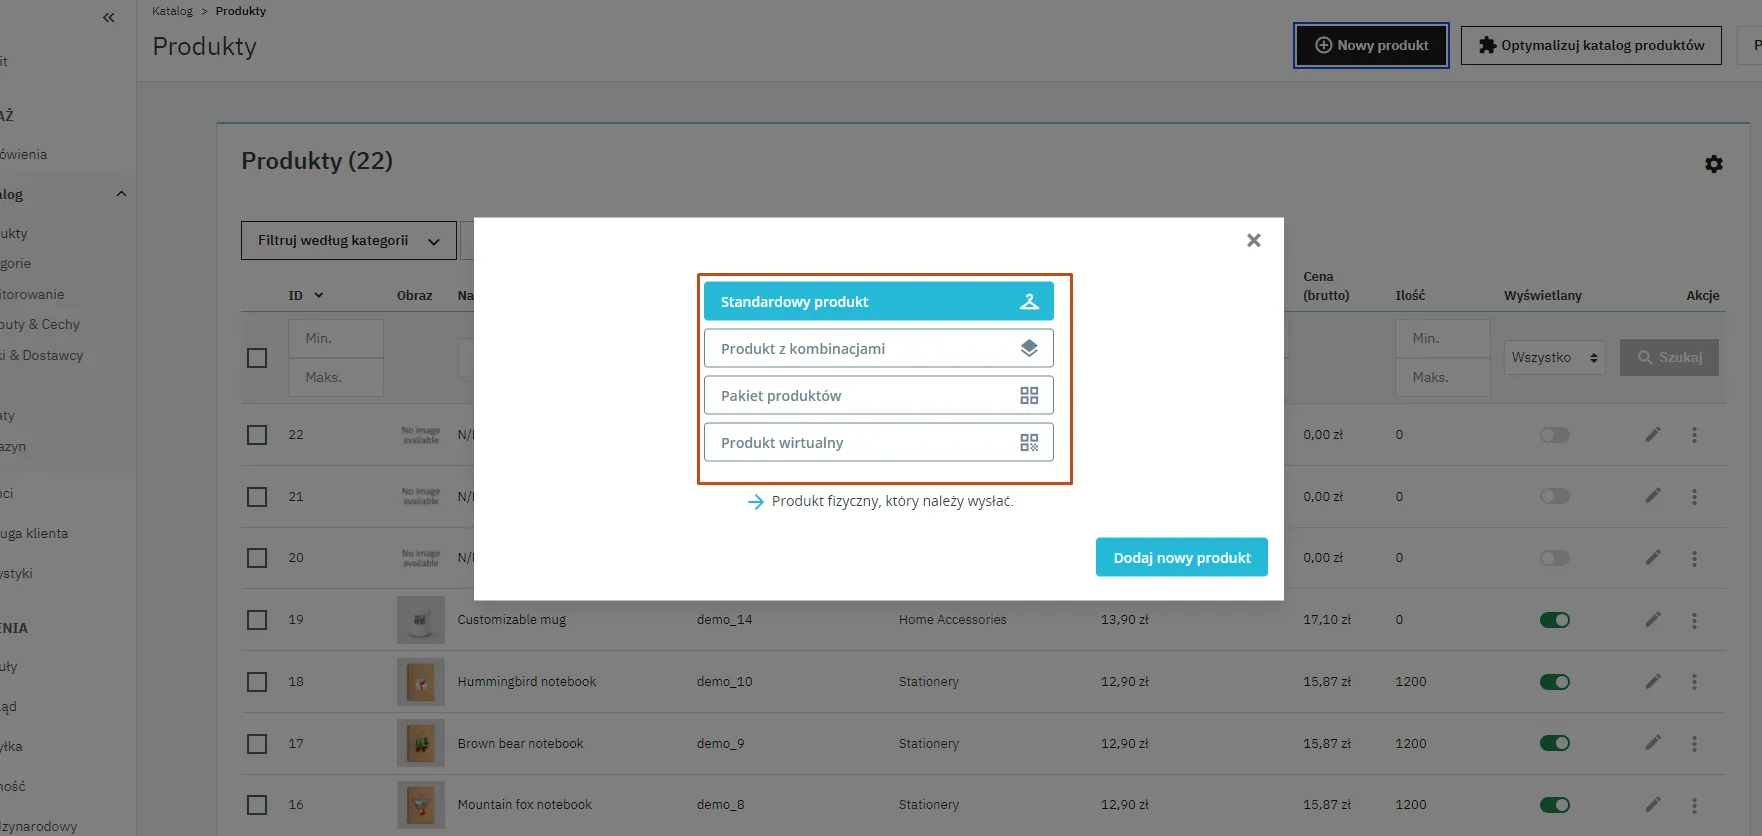Viewport: 1762px width, 836px height.
Task: Click edit pencil for Brown bear notebook
Action: click(1652, 743)
